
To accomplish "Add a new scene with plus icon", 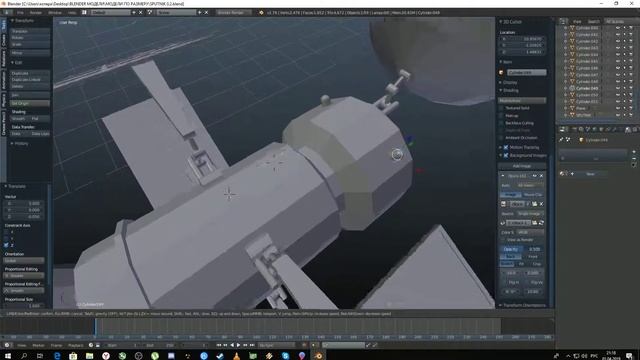I will coord(200,13).
